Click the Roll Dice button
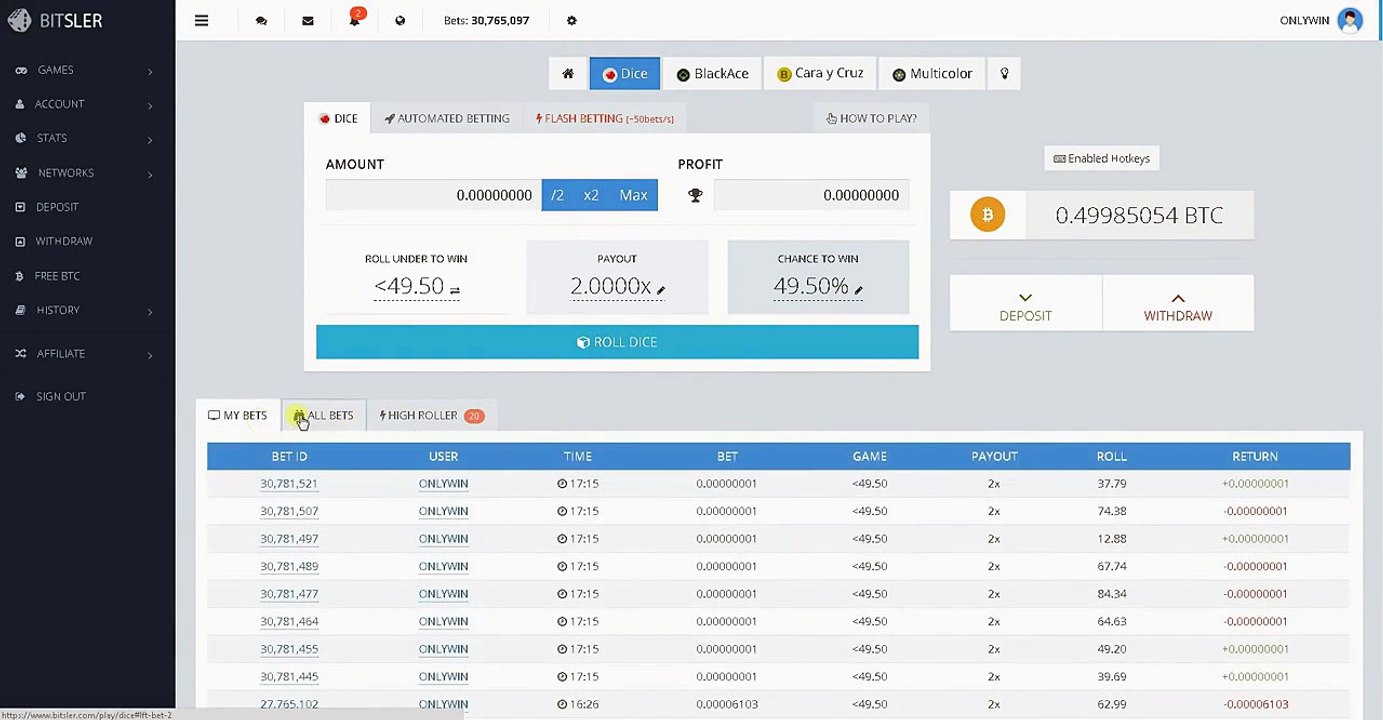The height and width of the screenshot is (720, 1383). point(617,342)
